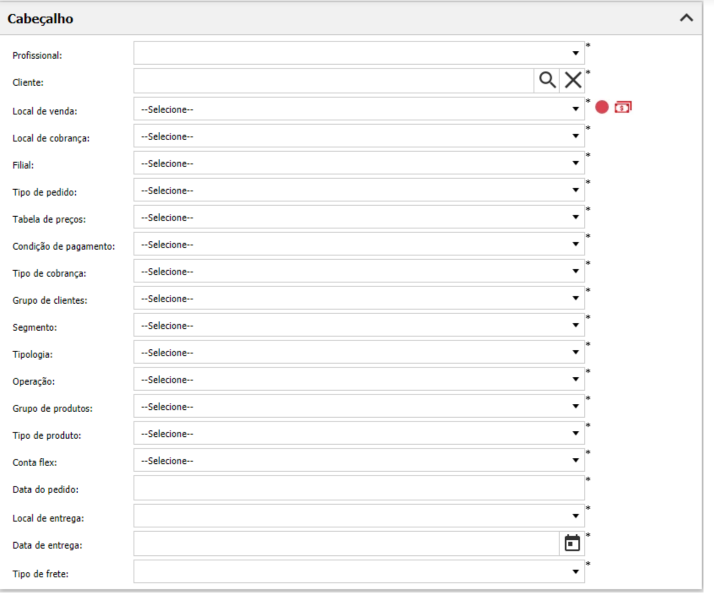Screen dimensions: 714x596
Task: Open the Profissional dropdown
Action: 359,53
